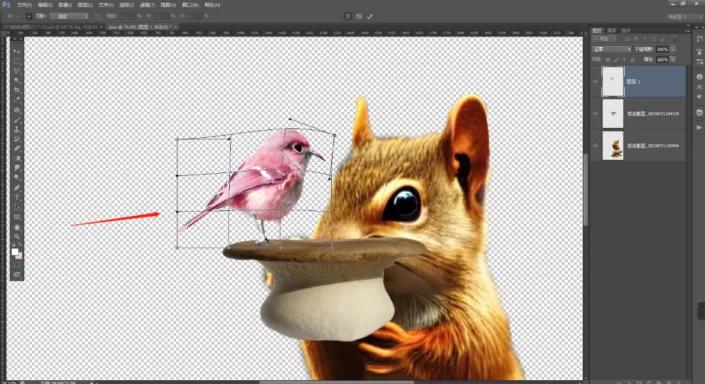Open the Image menu

click(x=65, y=5)
